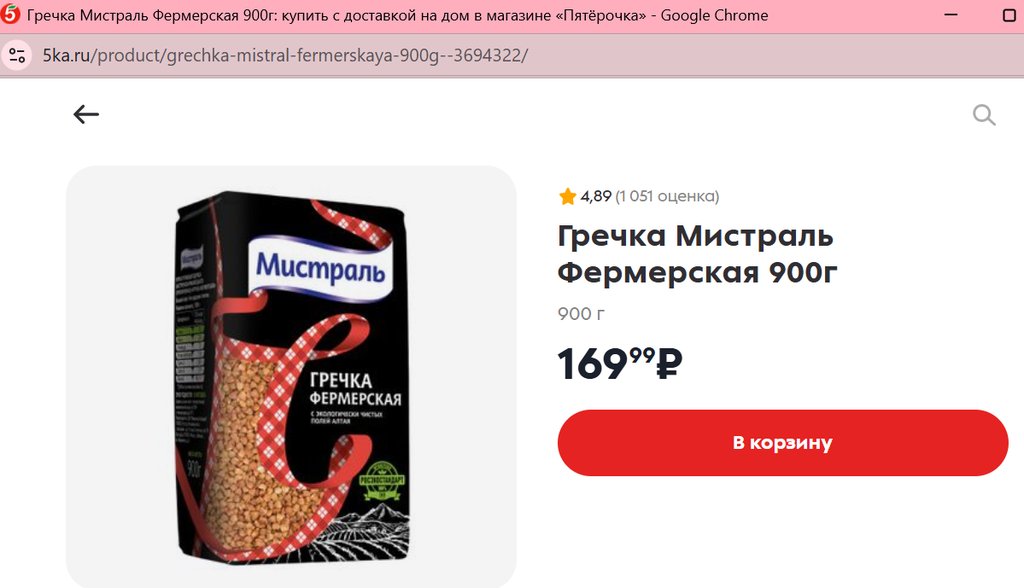Click the window title bar text
The width and height of the screenshot is (1024, 588).
397,15
